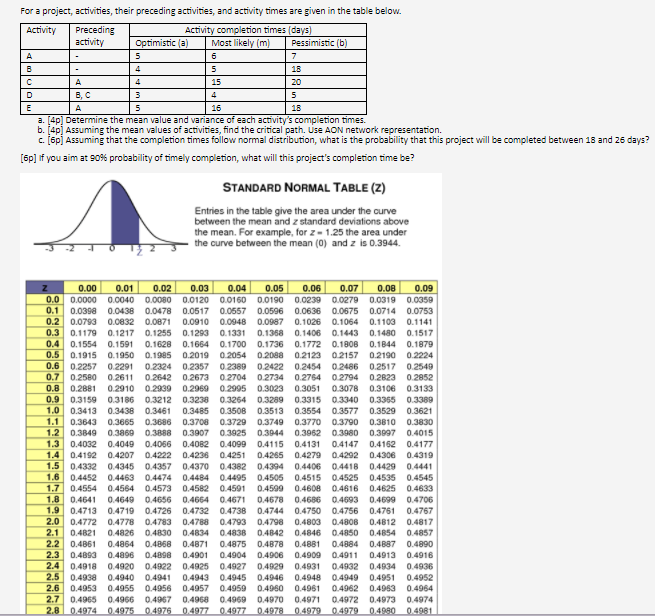Select the z row label 0.0
The image size is (655, 616).
pos(45,299)
